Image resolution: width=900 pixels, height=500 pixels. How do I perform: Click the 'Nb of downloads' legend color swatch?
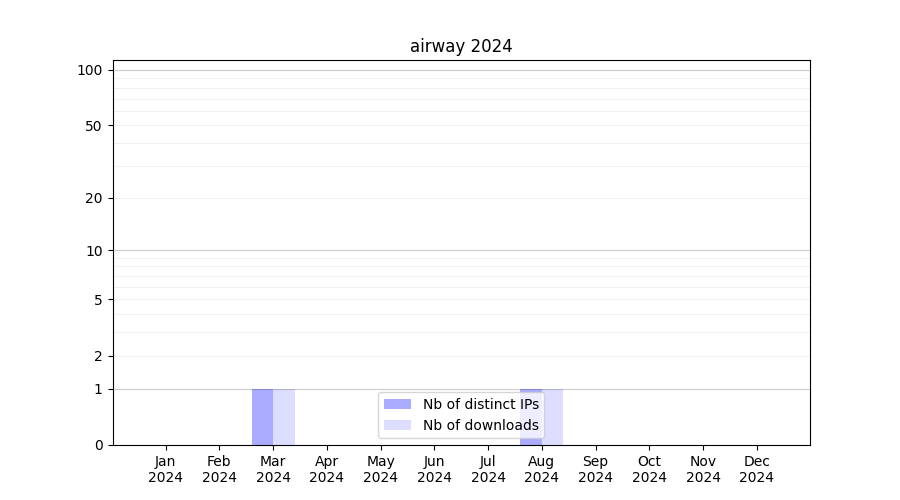tap(397, 425)
